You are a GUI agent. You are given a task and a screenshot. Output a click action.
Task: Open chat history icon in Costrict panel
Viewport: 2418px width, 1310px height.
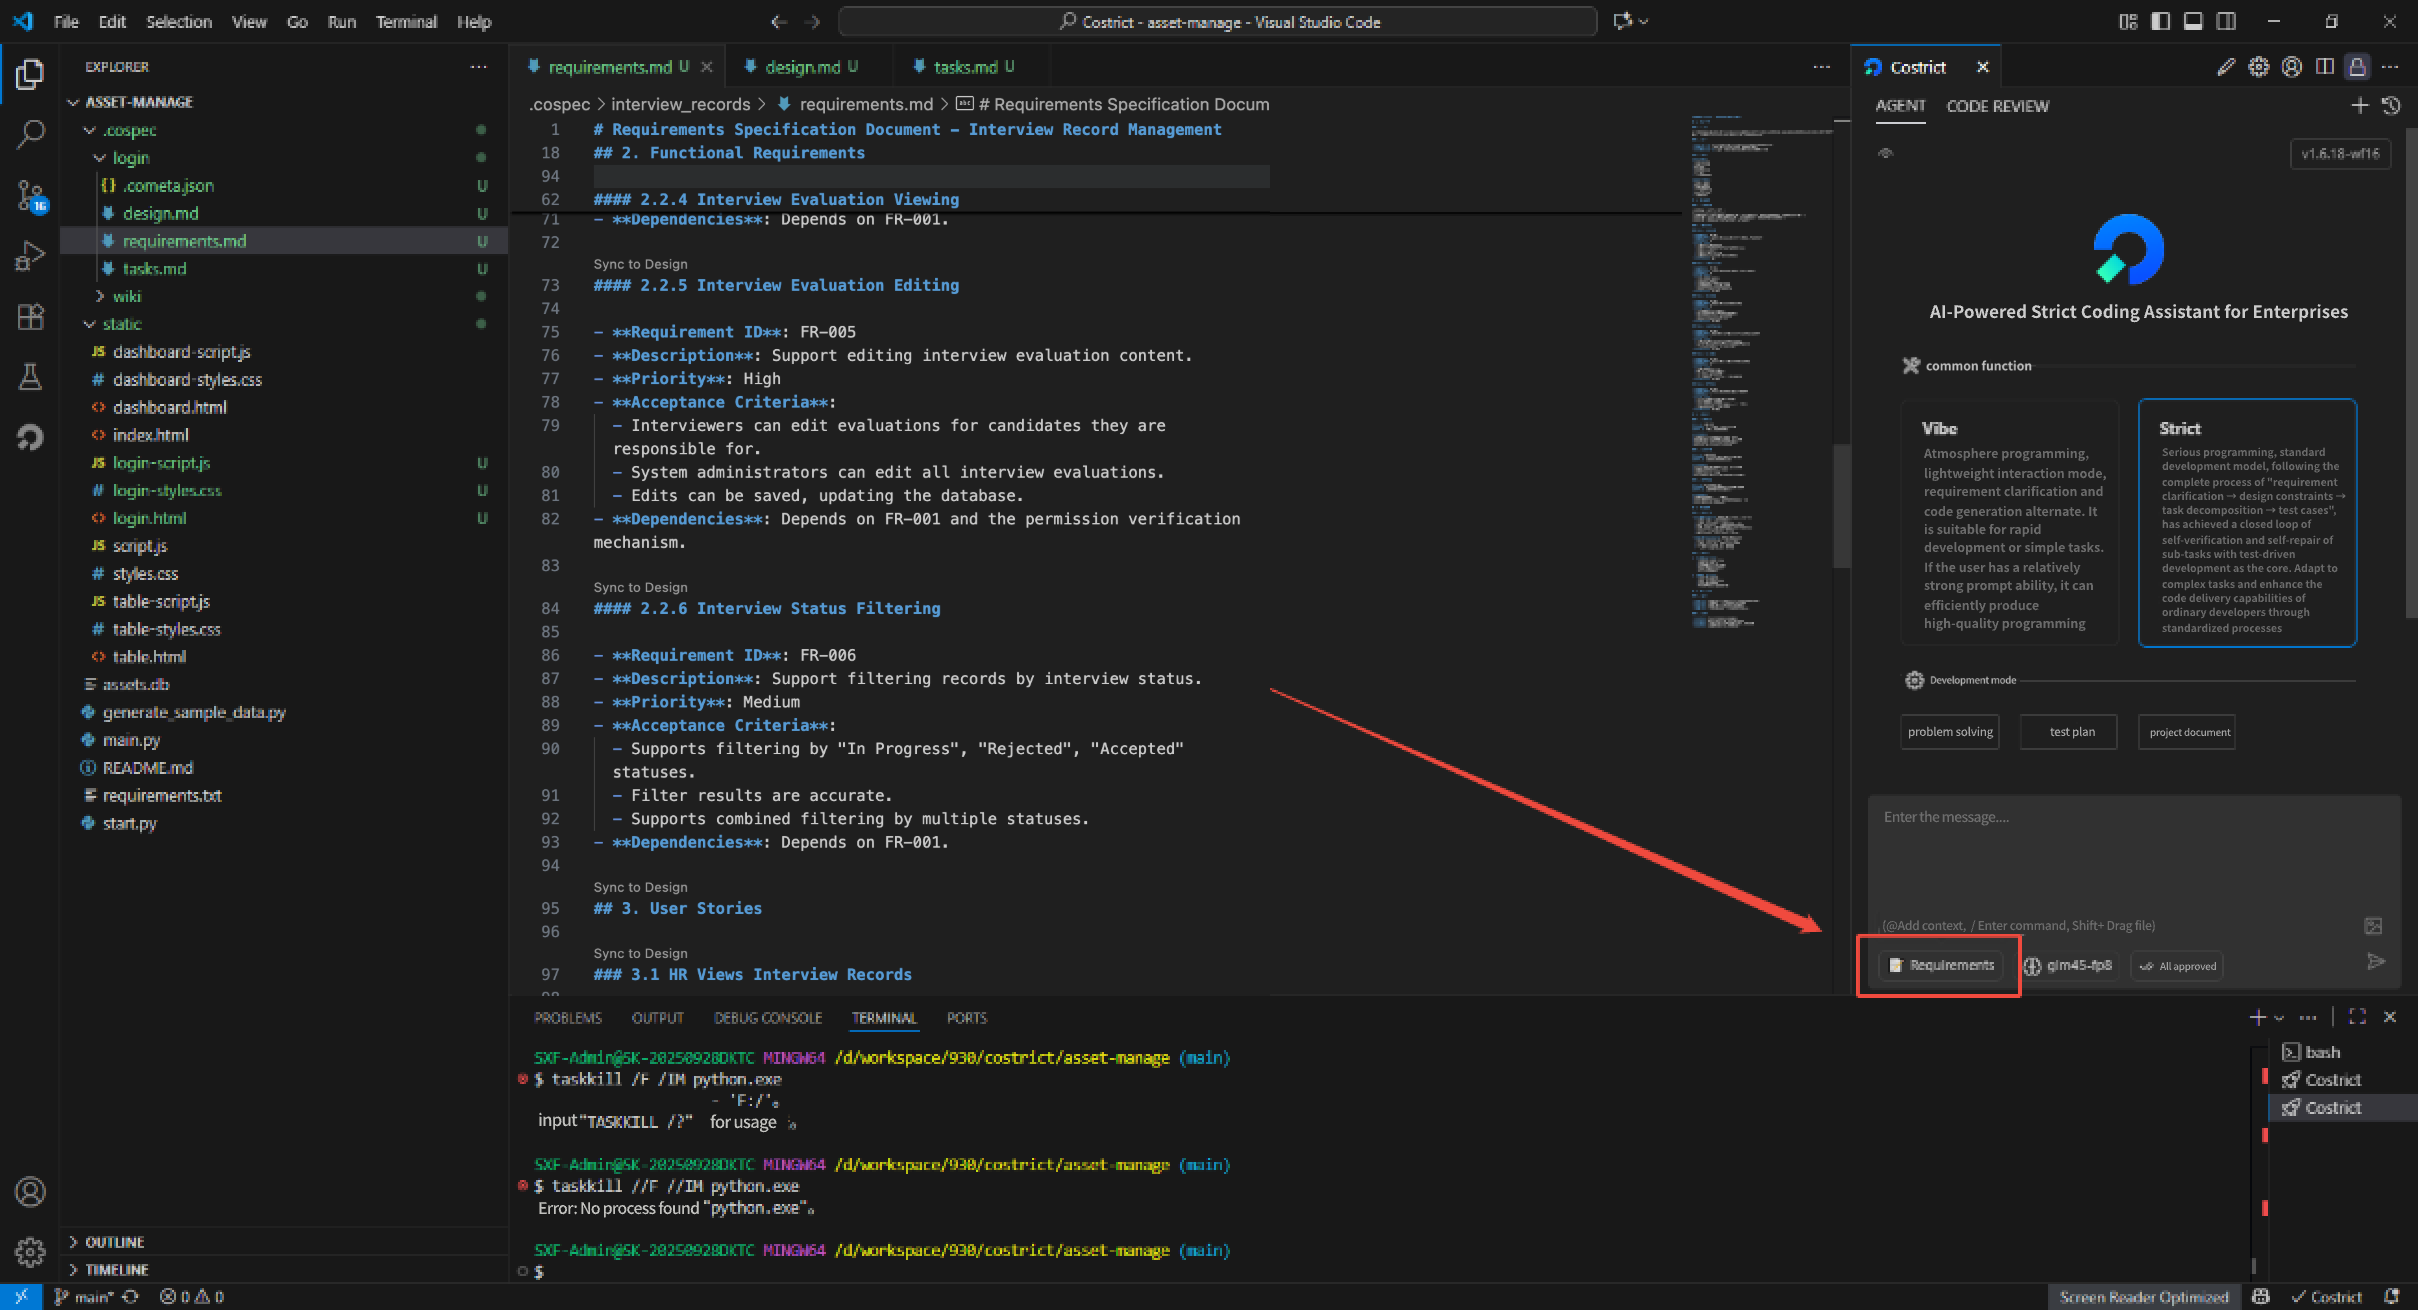pyautogui.click(x=2391, y=106)
